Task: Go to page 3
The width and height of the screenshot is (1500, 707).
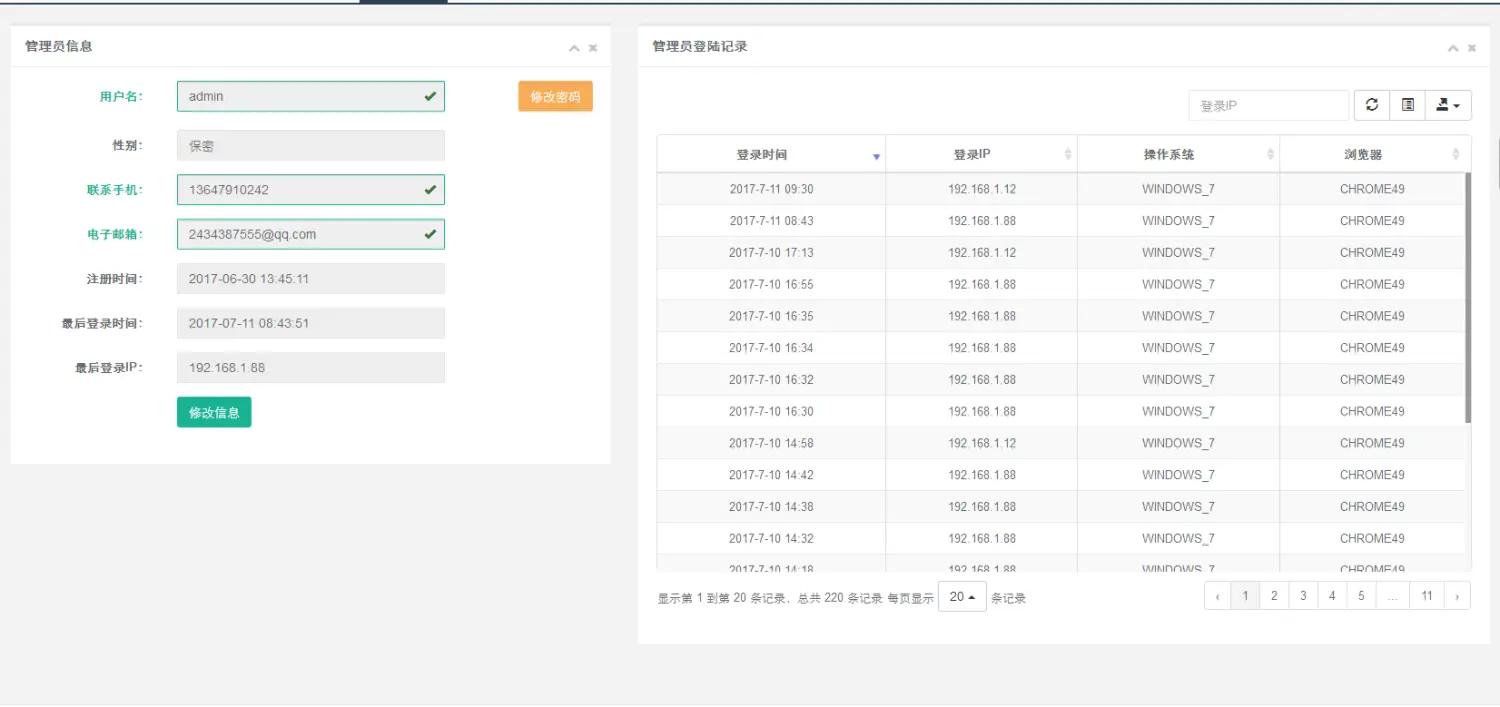Action: point(1303,596)
